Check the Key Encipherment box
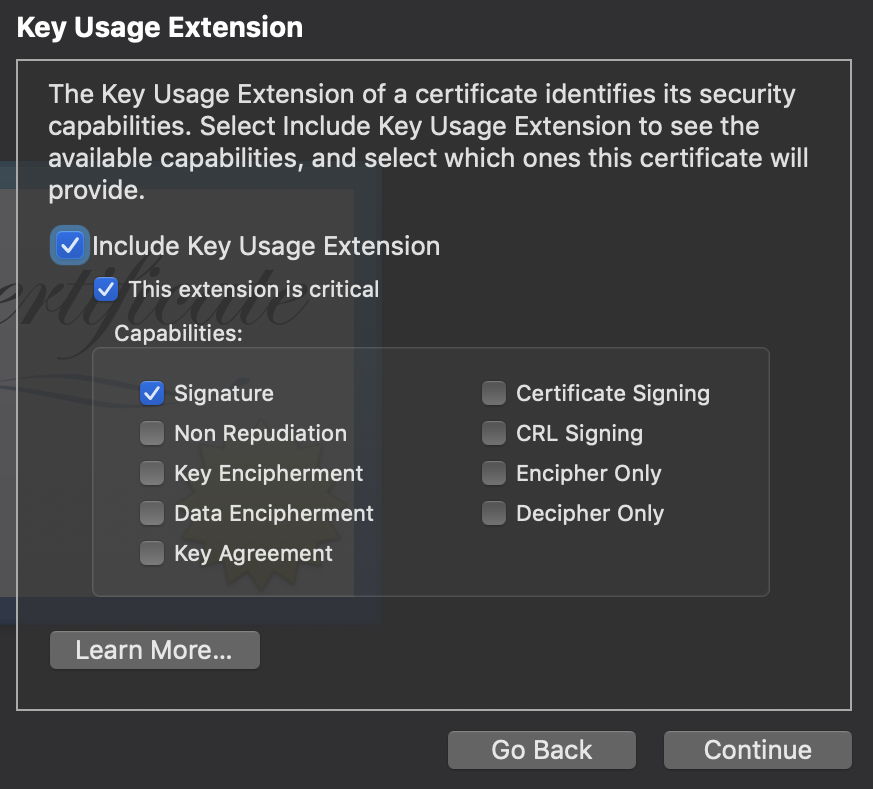Image resolution: width=873 pixels, height=789 pixels. click(152, 474)
